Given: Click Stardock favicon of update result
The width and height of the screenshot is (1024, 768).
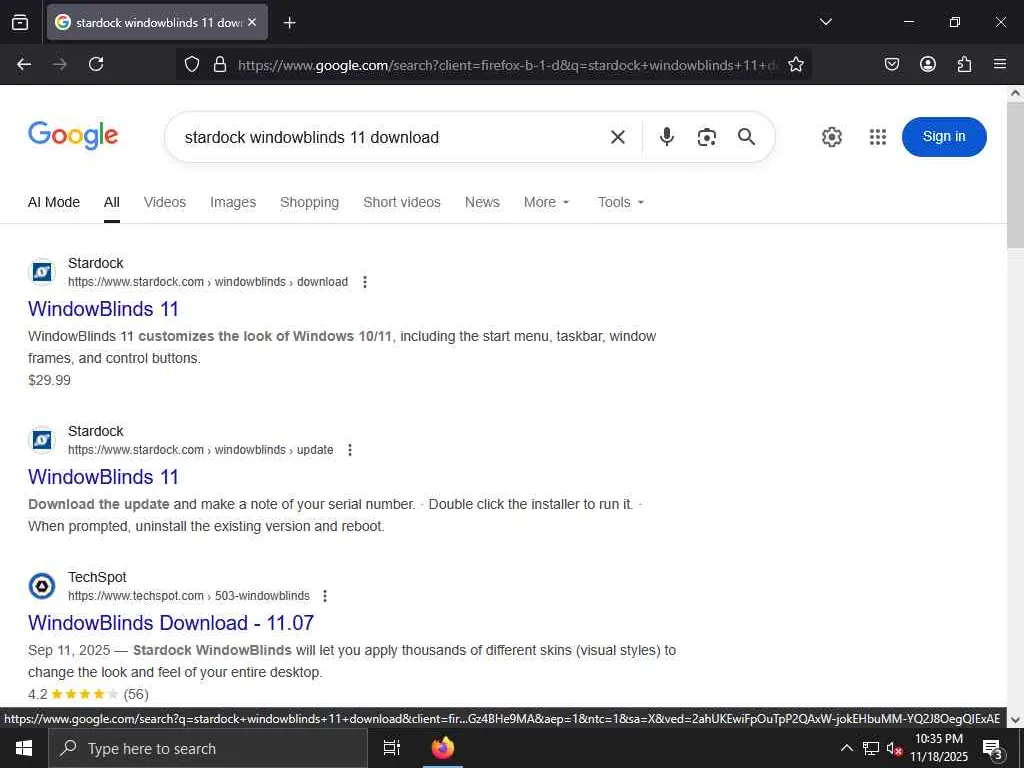Looking at the screenshot, I should [x=42, y=440].
